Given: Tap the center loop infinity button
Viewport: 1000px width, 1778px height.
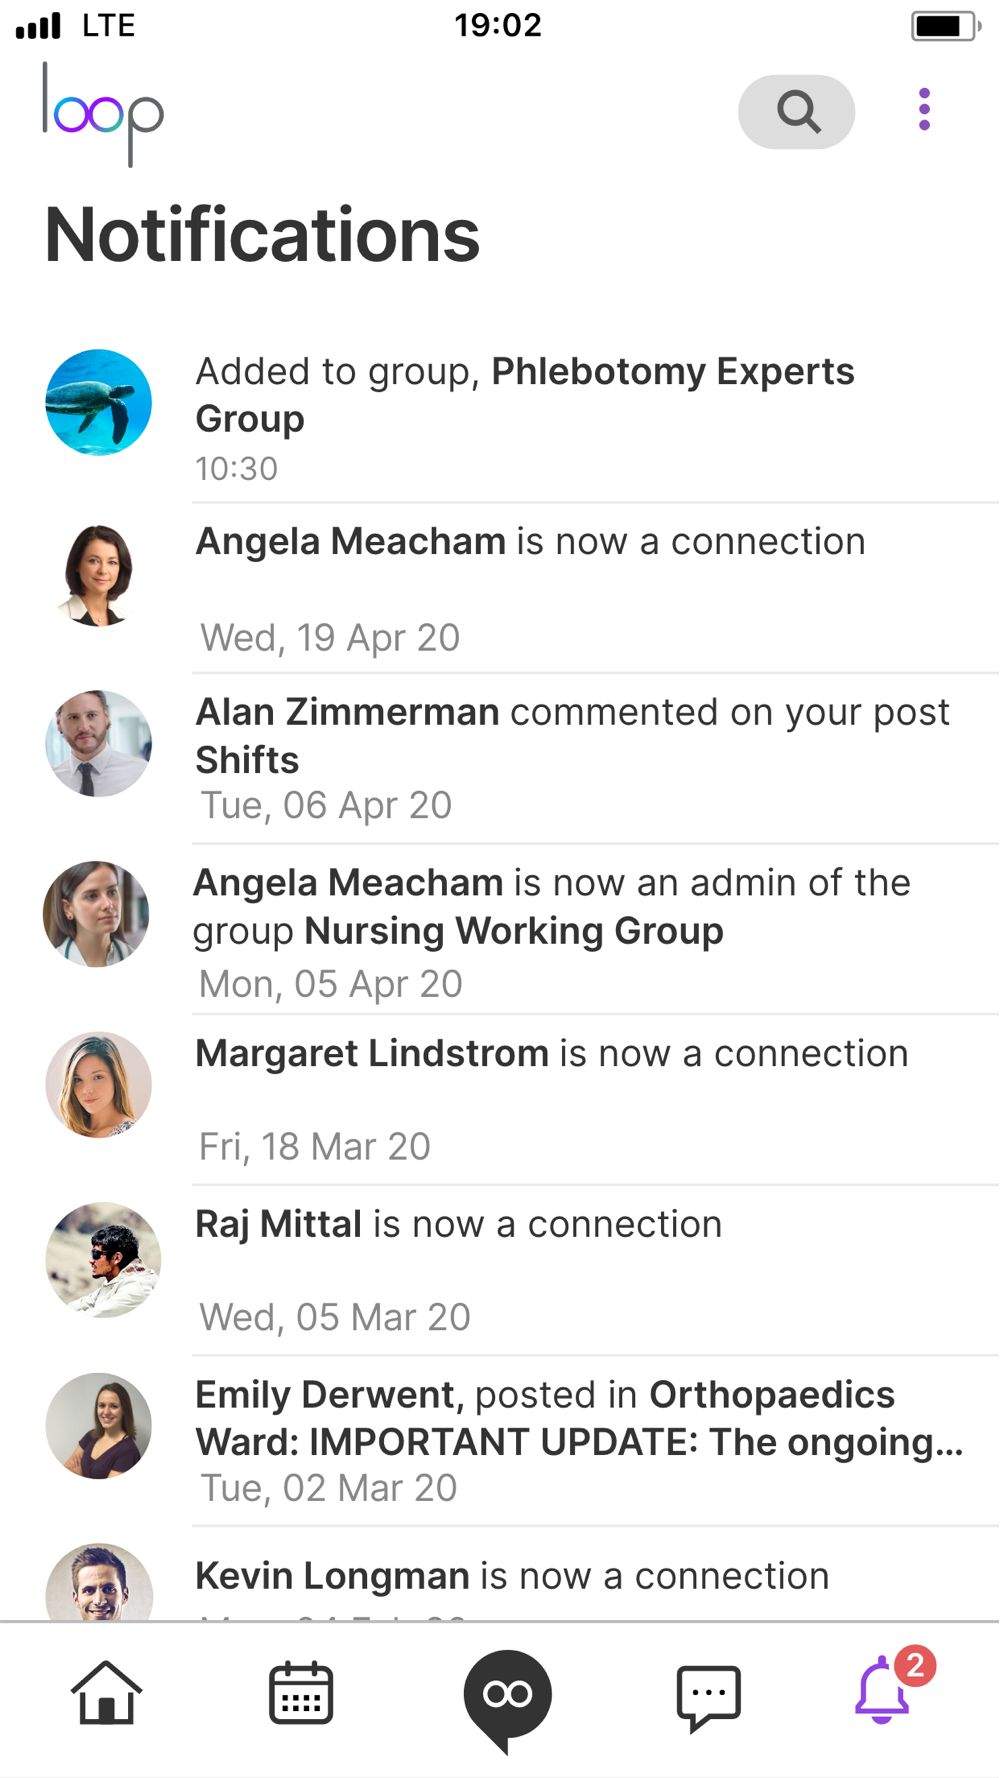Looking at the screenshot, I should [x=507, y=1696].
